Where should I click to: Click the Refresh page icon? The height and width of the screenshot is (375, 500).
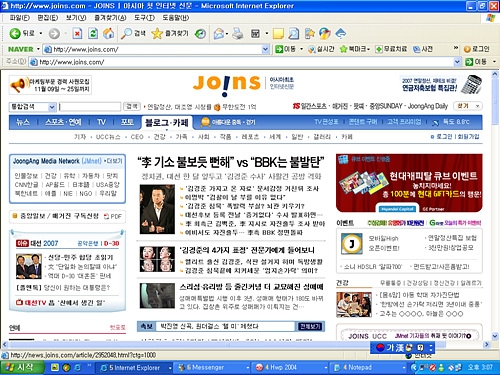pyautogui.click(x=93, y=33)
